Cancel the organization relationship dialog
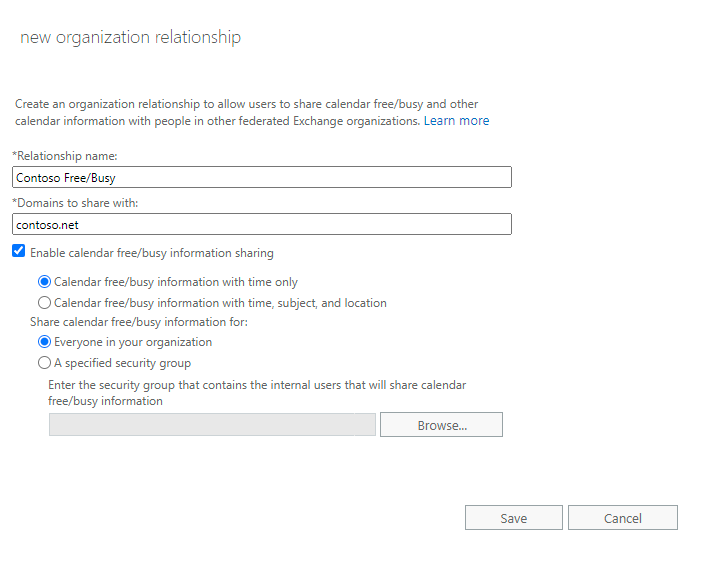The image size is (710, 563). 623,518
